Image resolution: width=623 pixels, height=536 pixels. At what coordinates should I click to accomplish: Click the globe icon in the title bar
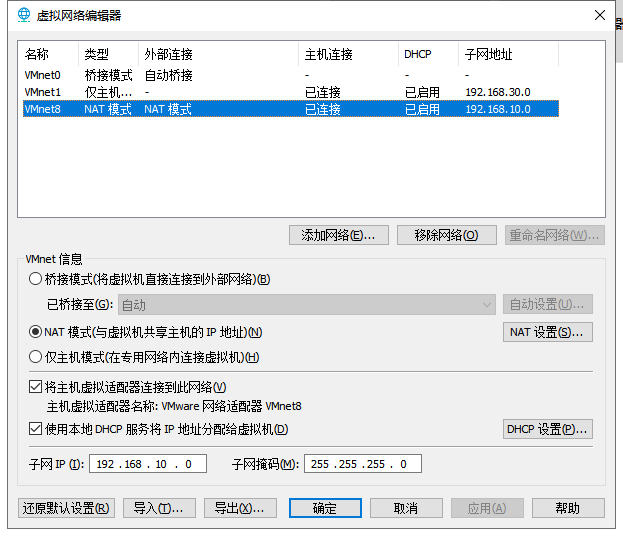pyautogui.click(x=24, y=15)
